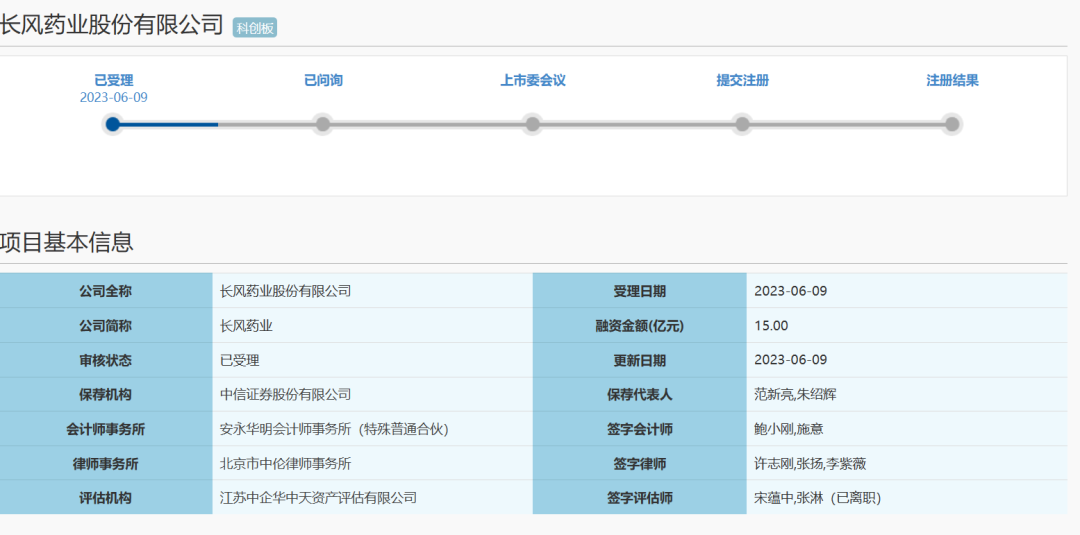Screen dimensions: 1080x535
Task: Click the grey 提交注册 progress node
Action: [x=742, y=125]
